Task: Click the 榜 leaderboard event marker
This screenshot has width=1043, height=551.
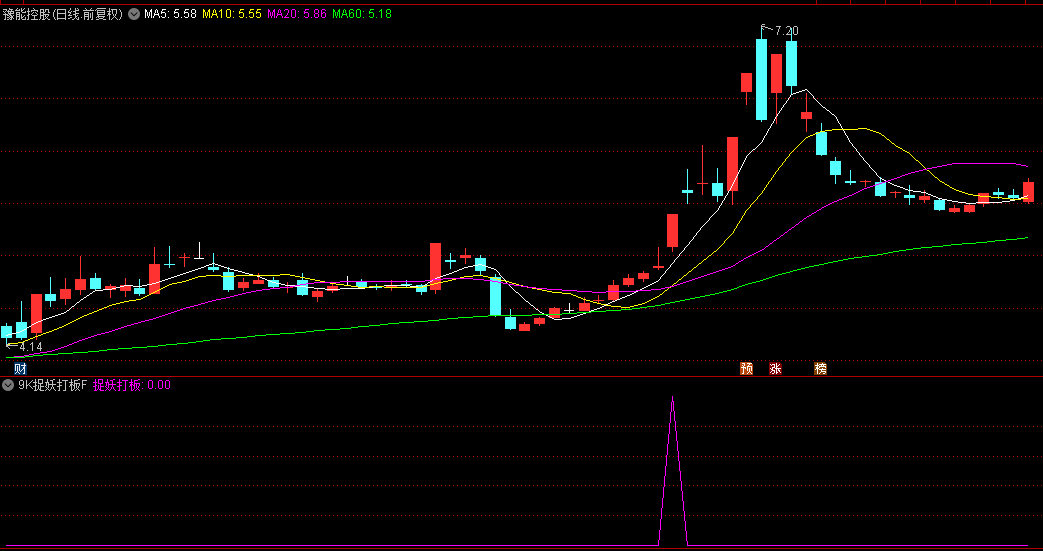Action: coord(821,369)
